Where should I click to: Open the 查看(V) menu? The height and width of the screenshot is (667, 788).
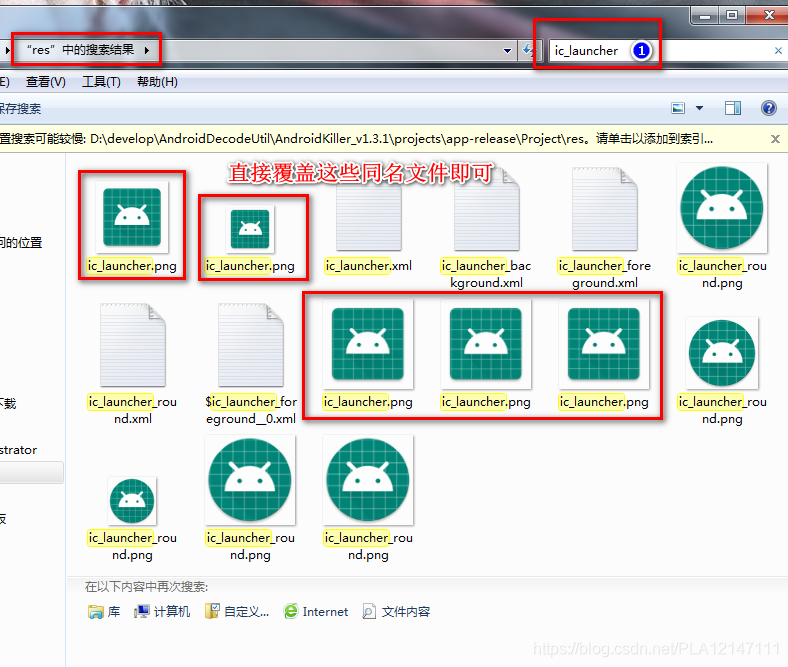46,81
